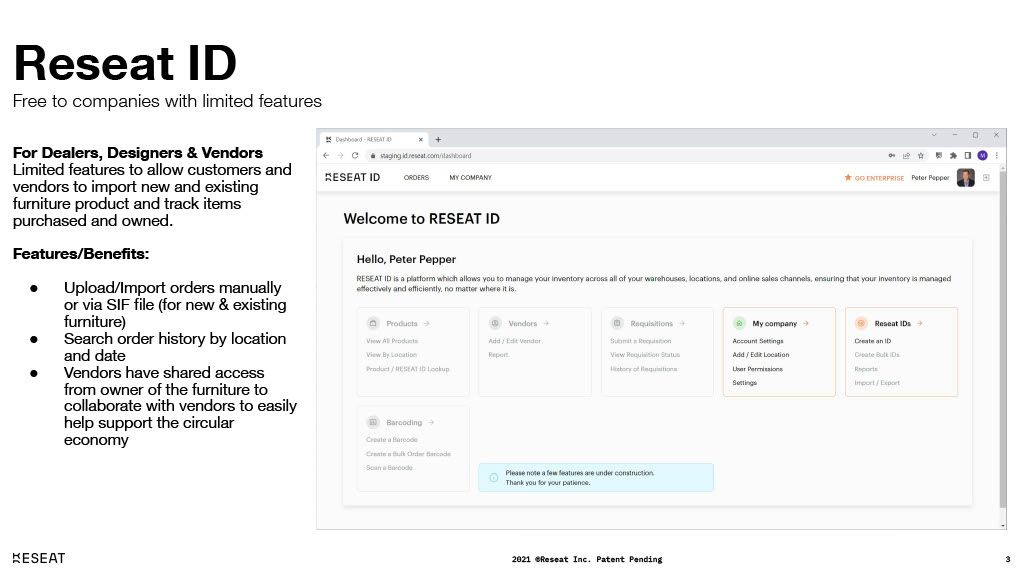The image size is (1024, 576).
Task: Click the GO ENTERPRISE link
Action: pyautogui.click(x=874, y=178)
